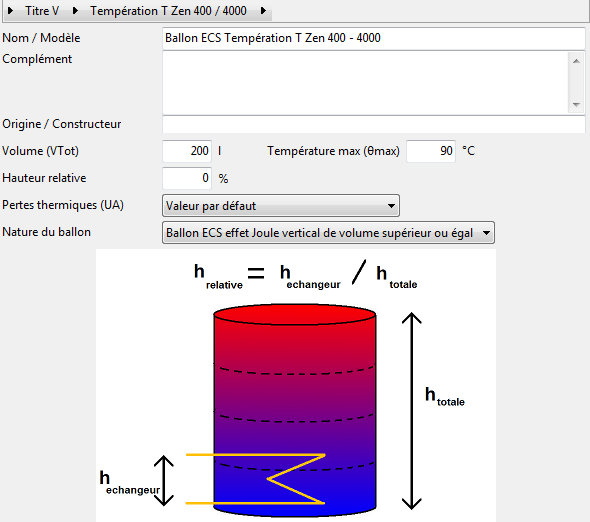590x522 pixels.
Task: Edit the Température max value 90
Action: pyautogui.click(x=431, y=151)
